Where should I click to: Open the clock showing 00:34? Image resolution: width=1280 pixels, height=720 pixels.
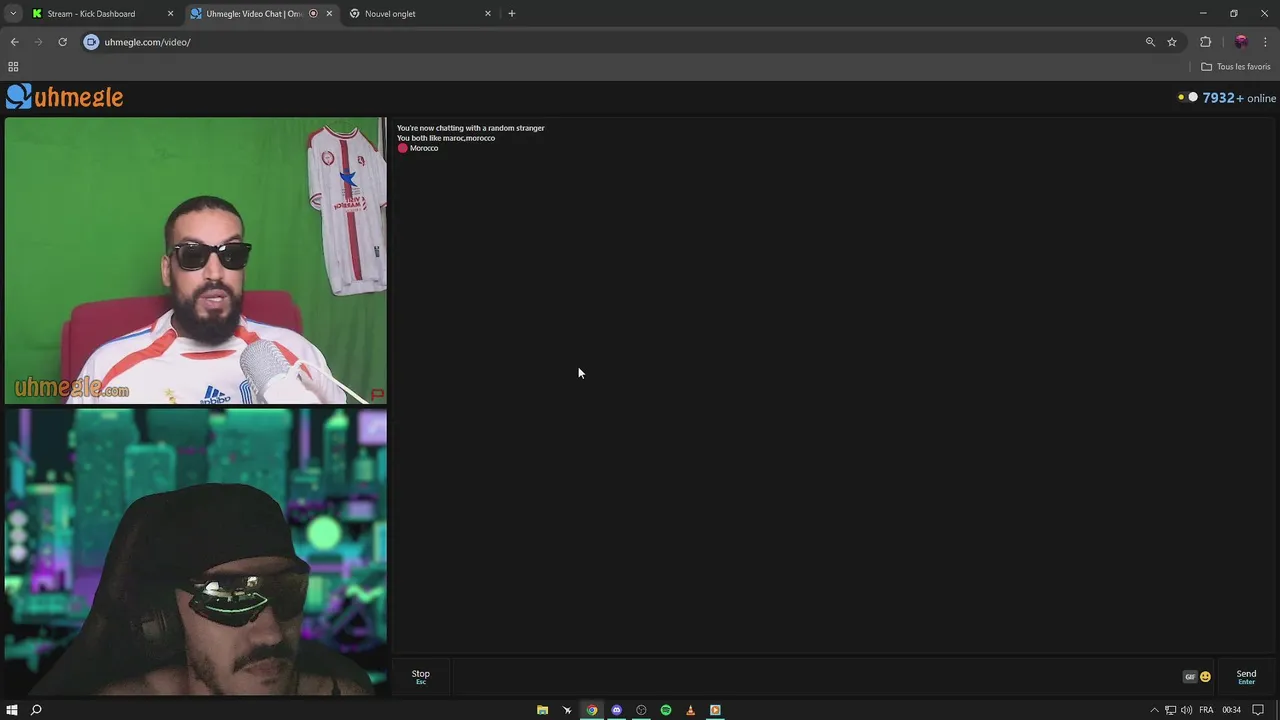click(1231, 710)
